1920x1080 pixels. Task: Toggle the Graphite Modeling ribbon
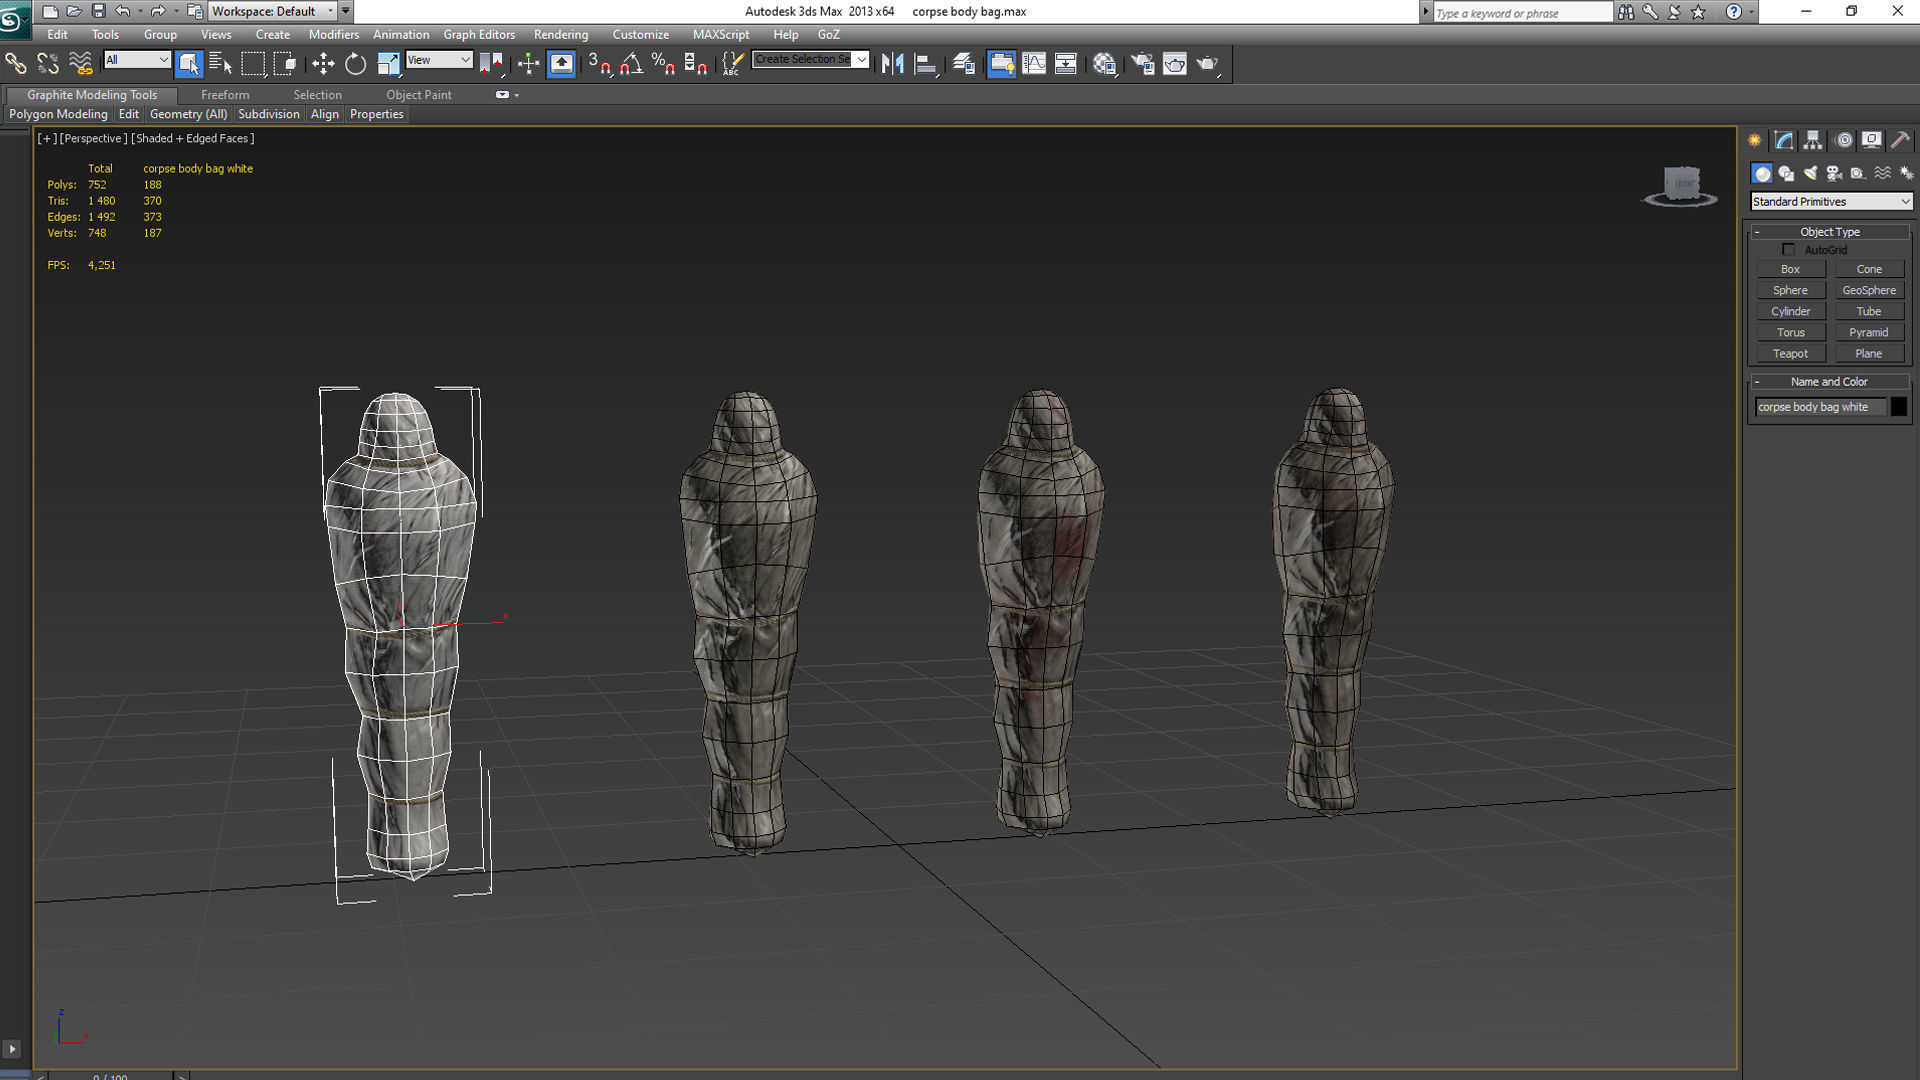coord(1001,64)
